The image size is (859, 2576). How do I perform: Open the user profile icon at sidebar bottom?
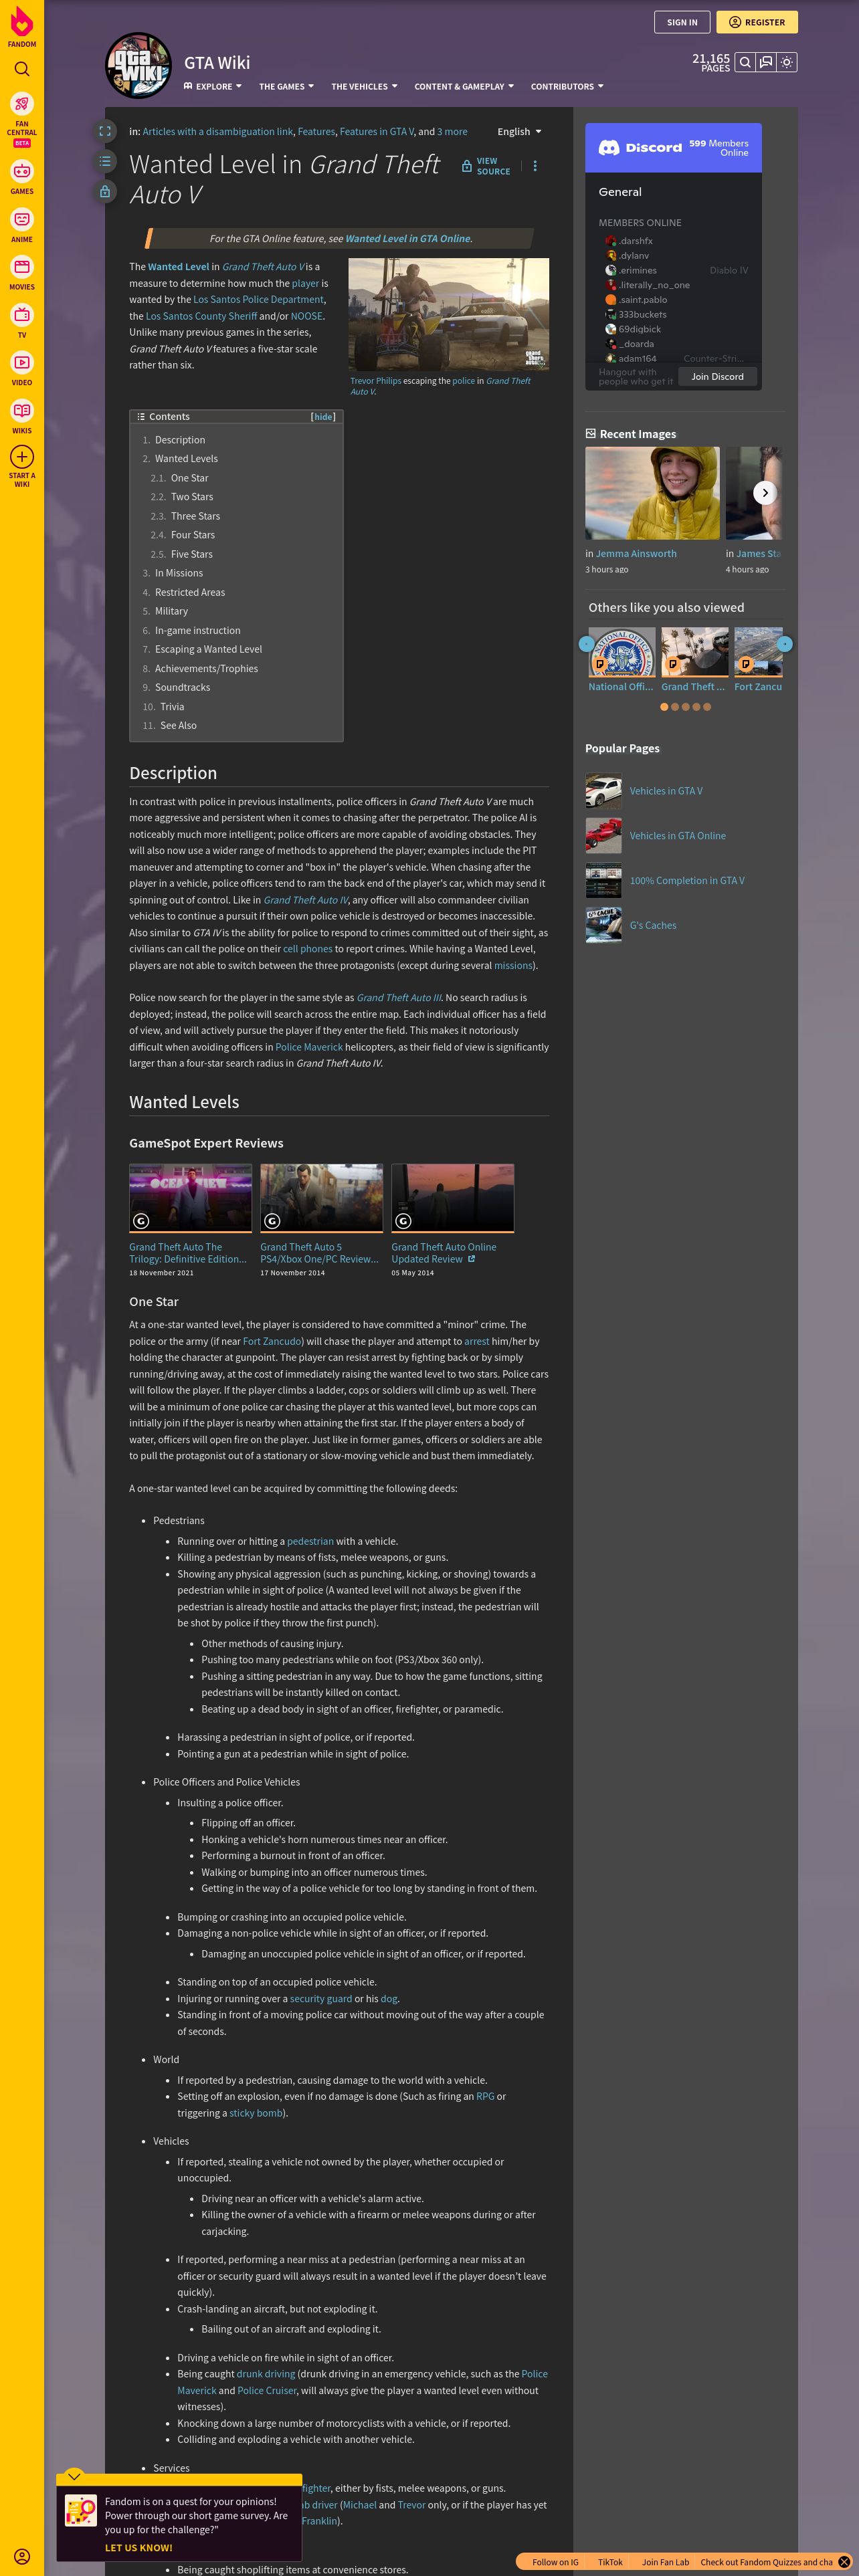pos(22,2556)
